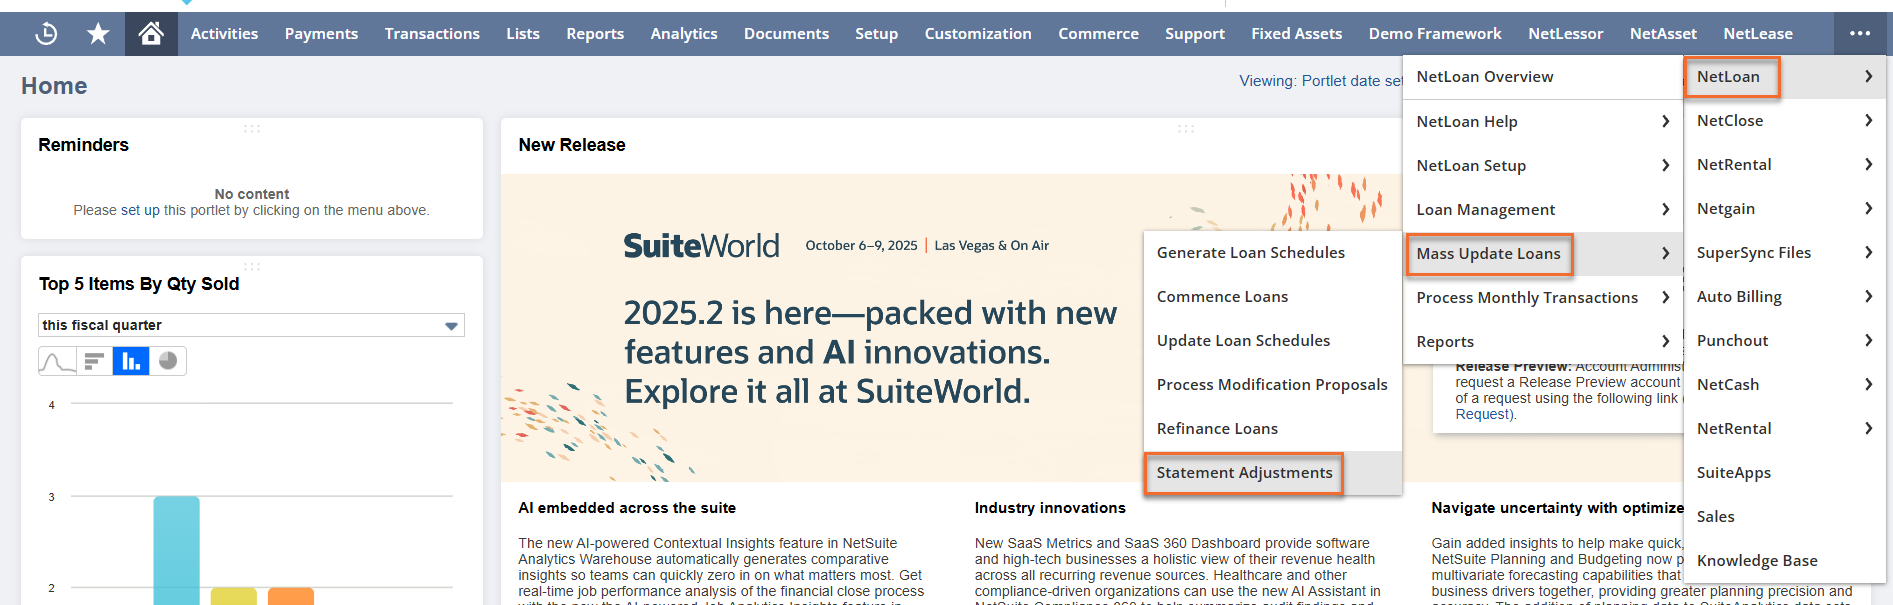Select Process Modification Proposals

click(1273, 385)
